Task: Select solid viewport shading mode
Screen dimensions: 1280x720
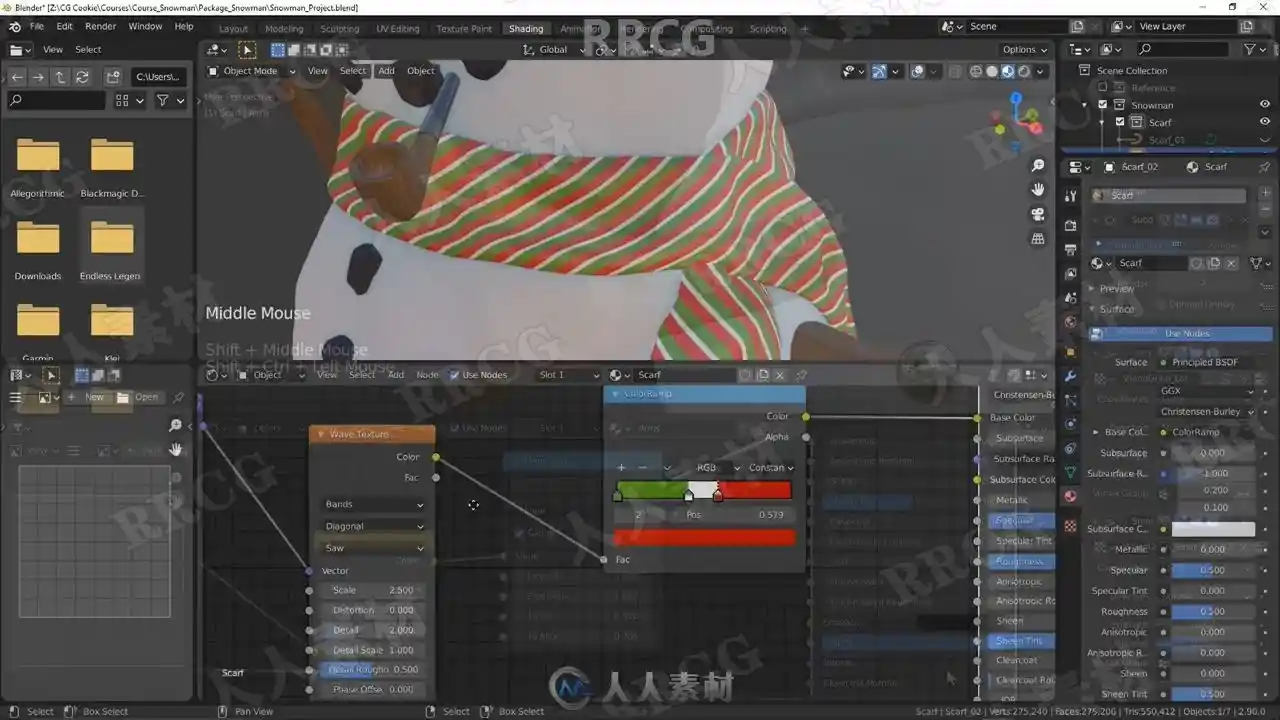Action: point(992,71)
